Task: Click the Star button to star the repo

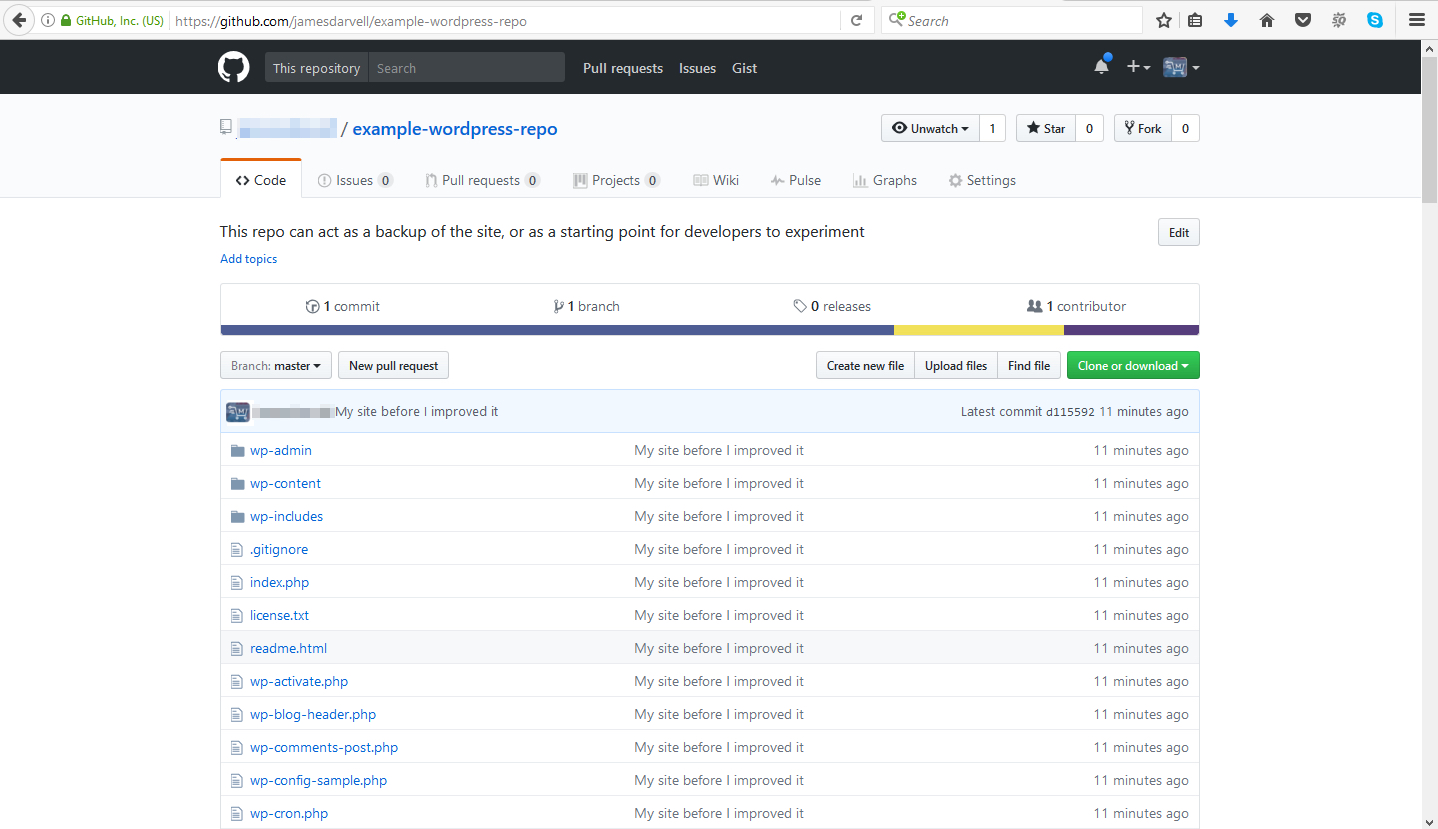Action: tap(1045, 128)
